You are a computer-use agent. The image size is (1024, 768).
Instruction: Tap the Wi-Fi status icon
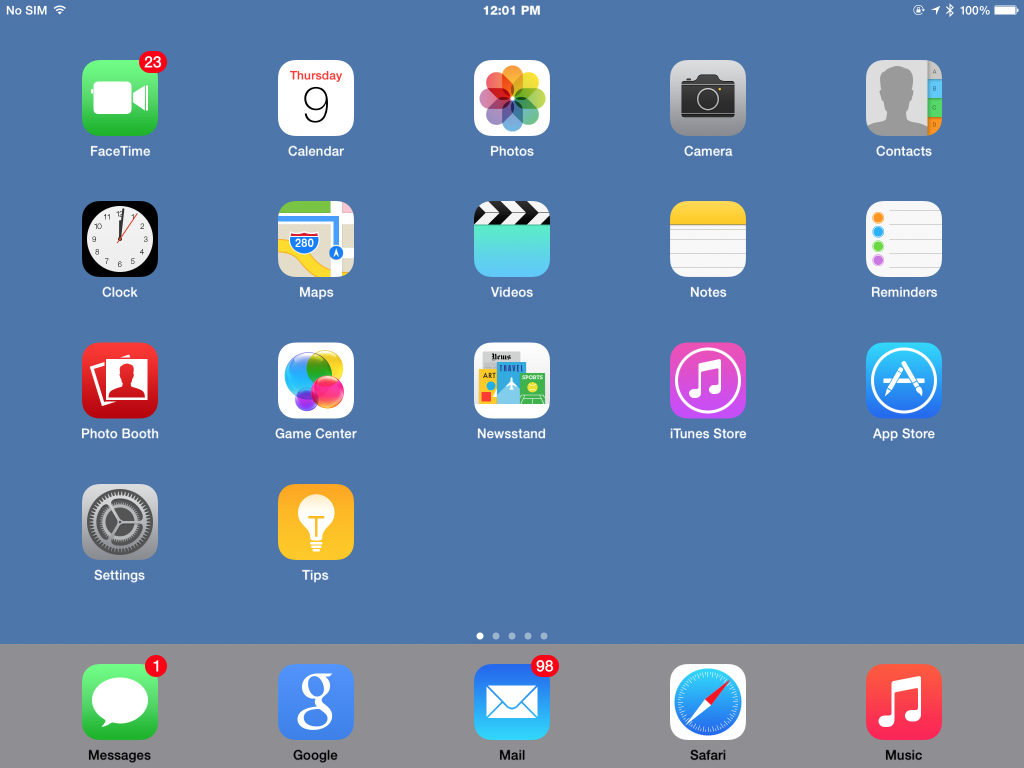click(x=60, y=10)
